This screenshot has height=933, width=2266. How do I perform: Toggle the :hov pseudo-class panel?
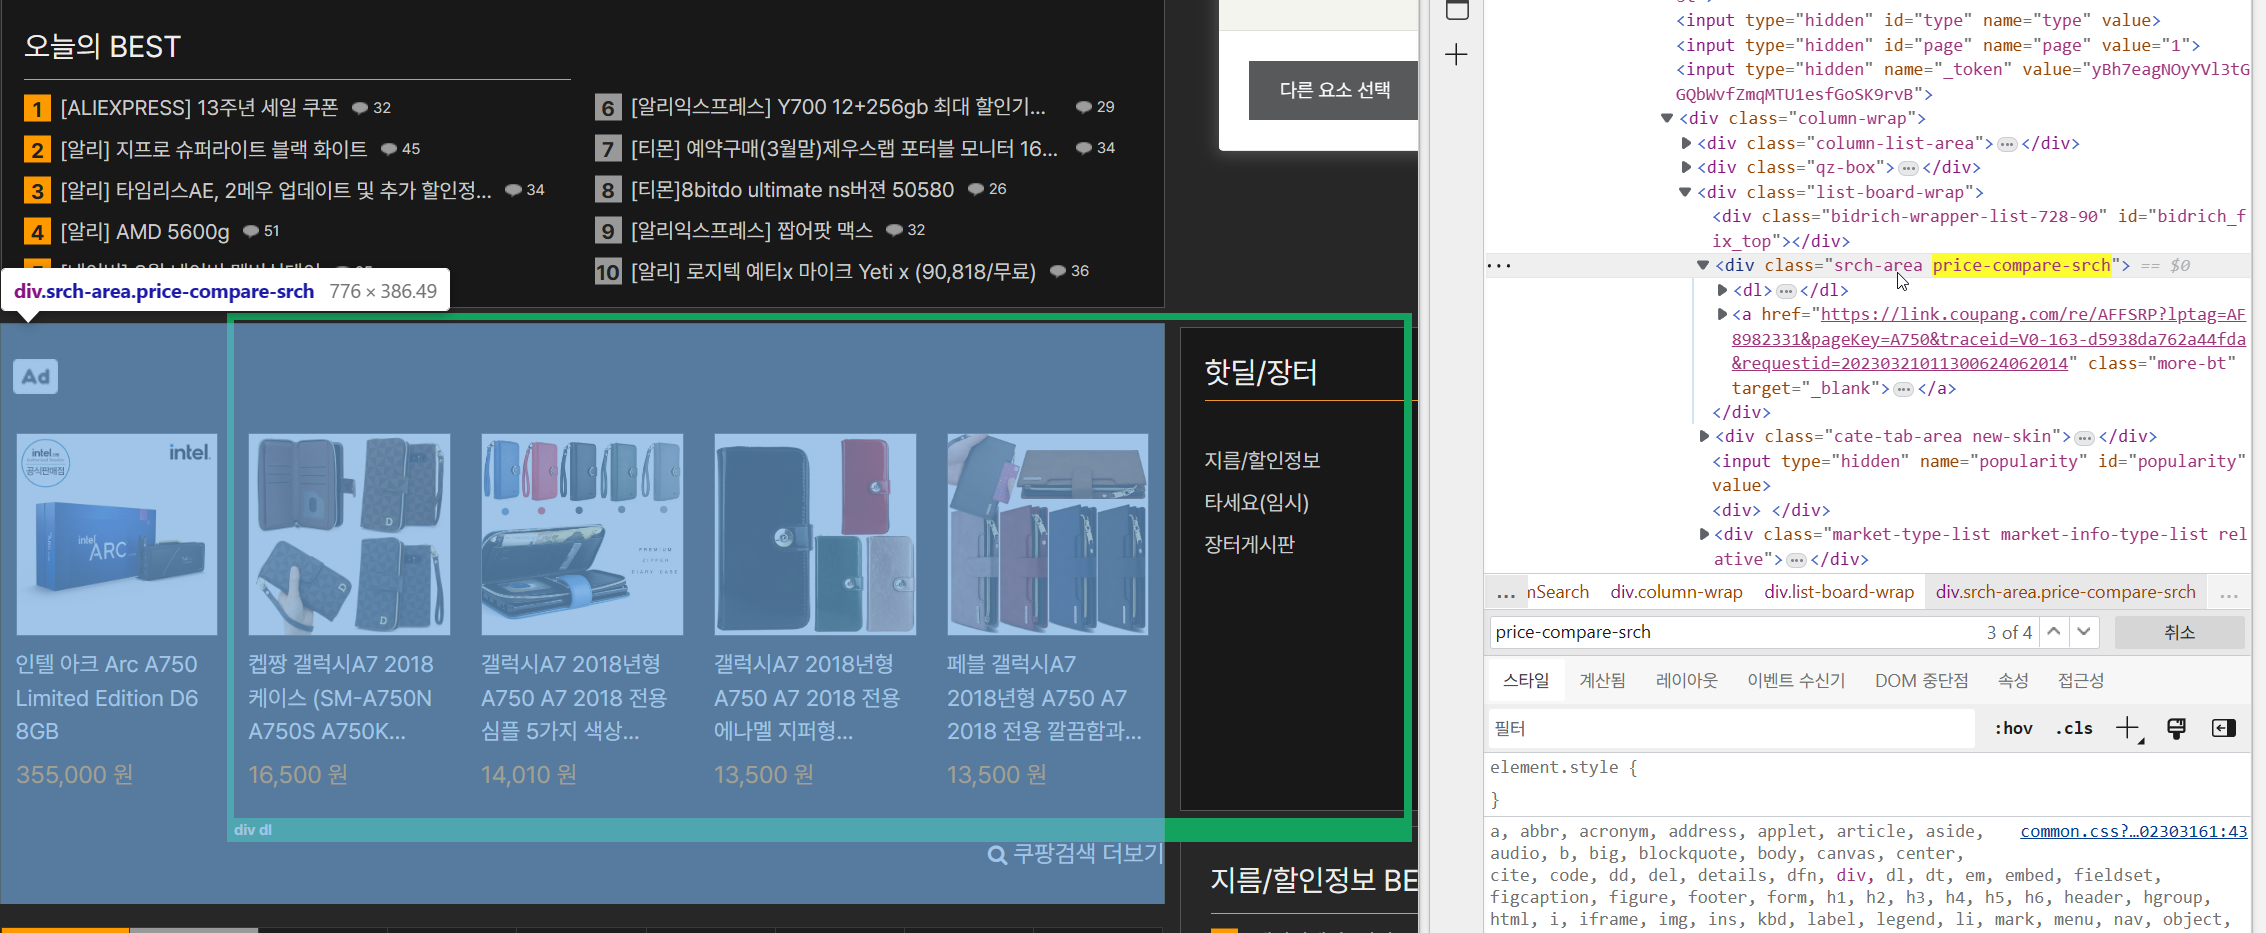point(2012,728)
